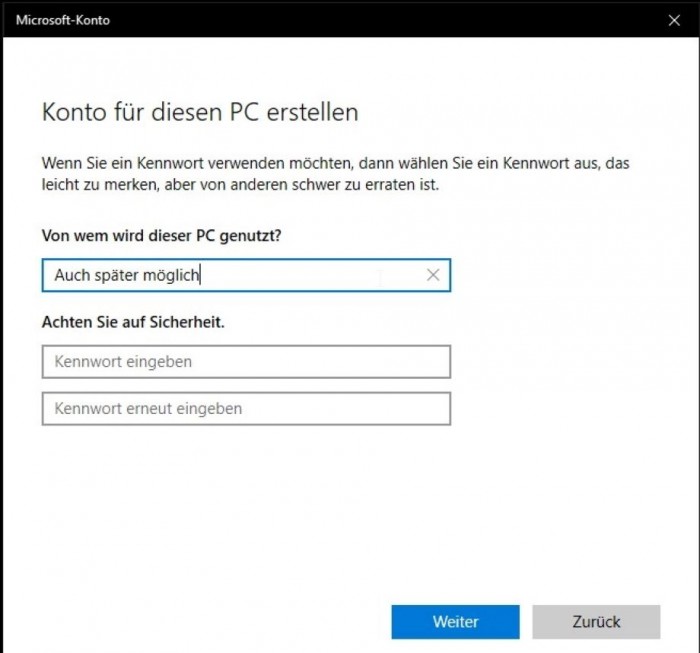The width and height of the screenshot is (700, 653).
Task: Click the word 'später' in the username field
Action: point(117,275)
